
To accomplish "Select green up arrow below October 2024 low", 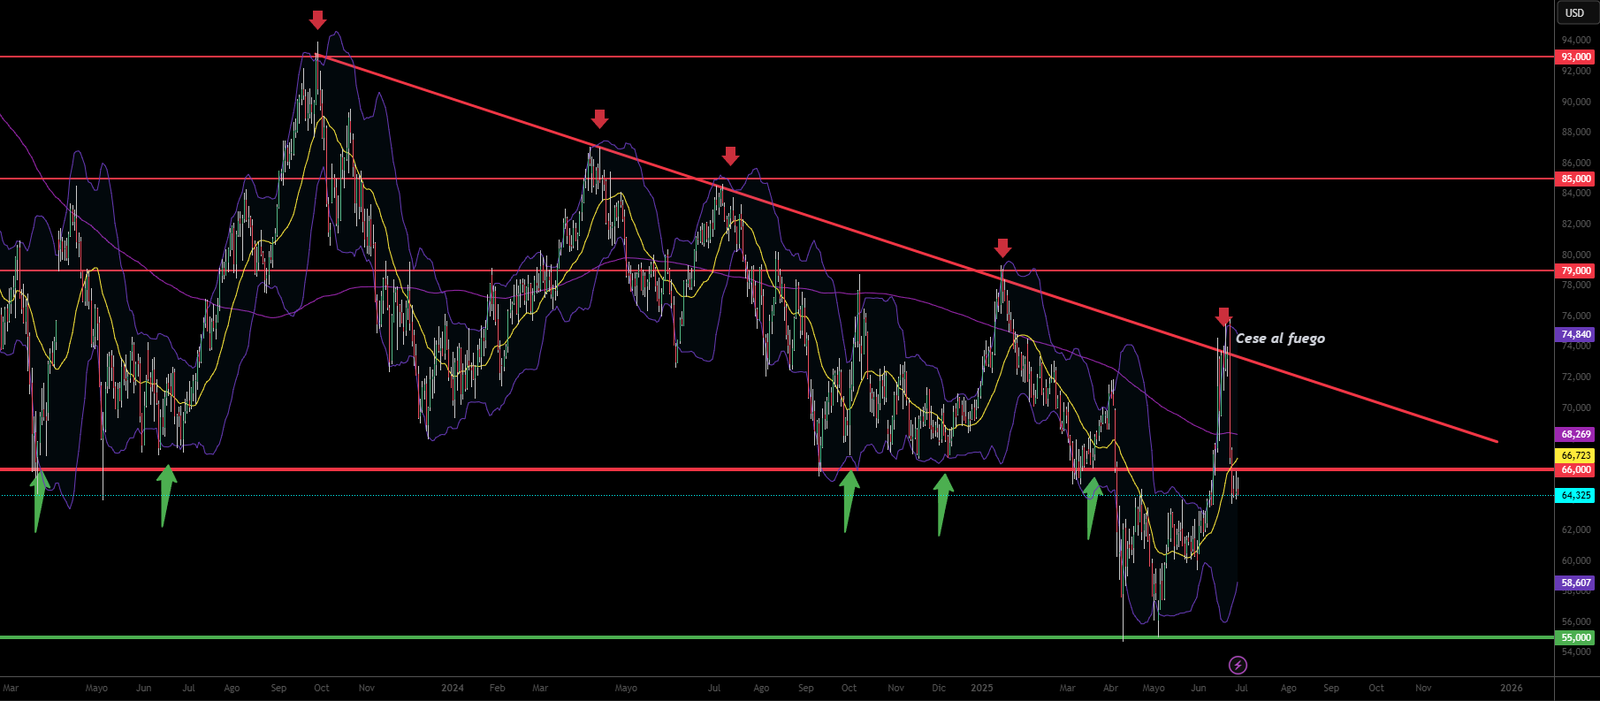I will [x=848, y=499].
